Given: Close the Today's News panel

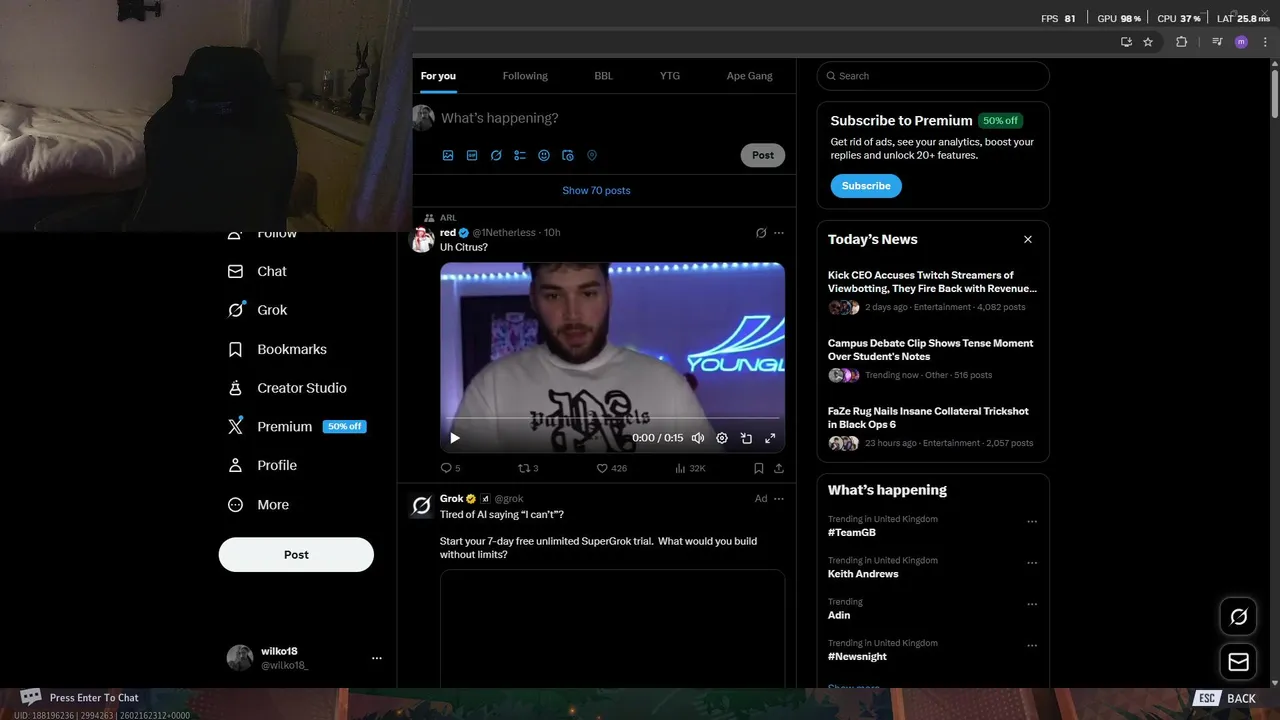Looking at the screenshot, I should [x=1027, y=239].
